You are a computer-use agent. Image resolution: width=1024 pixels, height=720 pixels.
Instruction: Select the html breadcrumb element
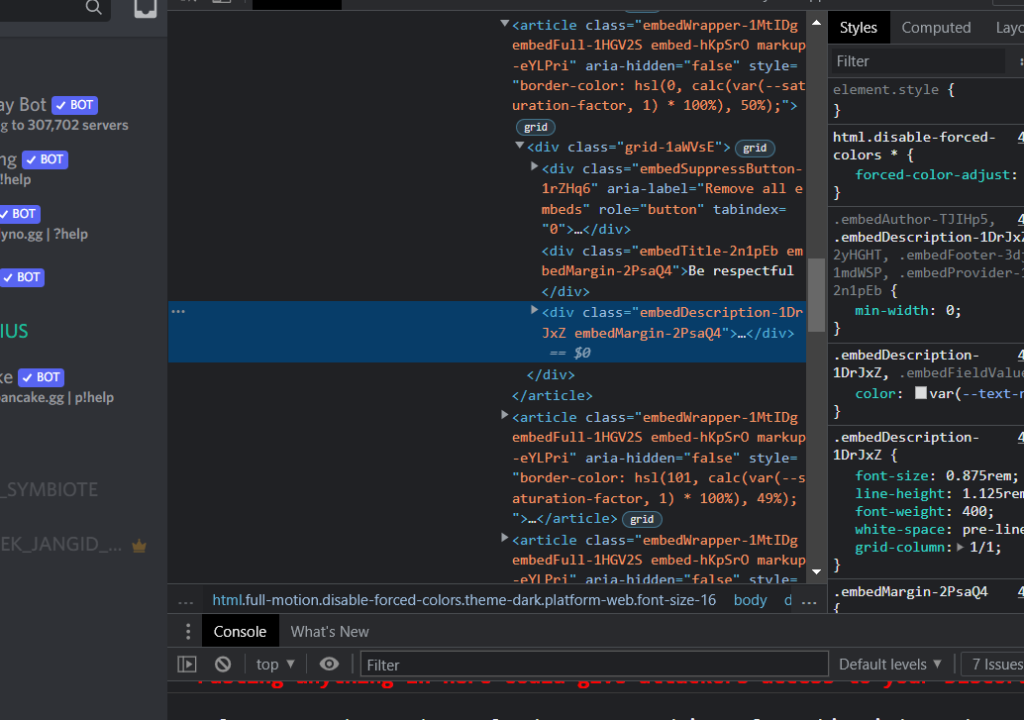tap(464, 600)
